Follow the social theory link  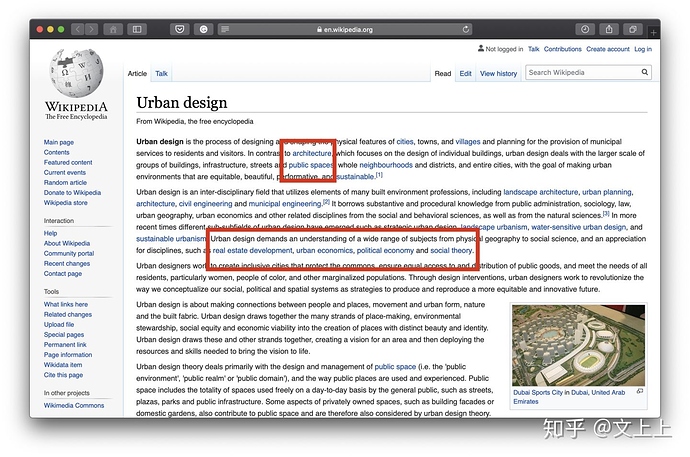pyautogui.click(x=451, y=250)
